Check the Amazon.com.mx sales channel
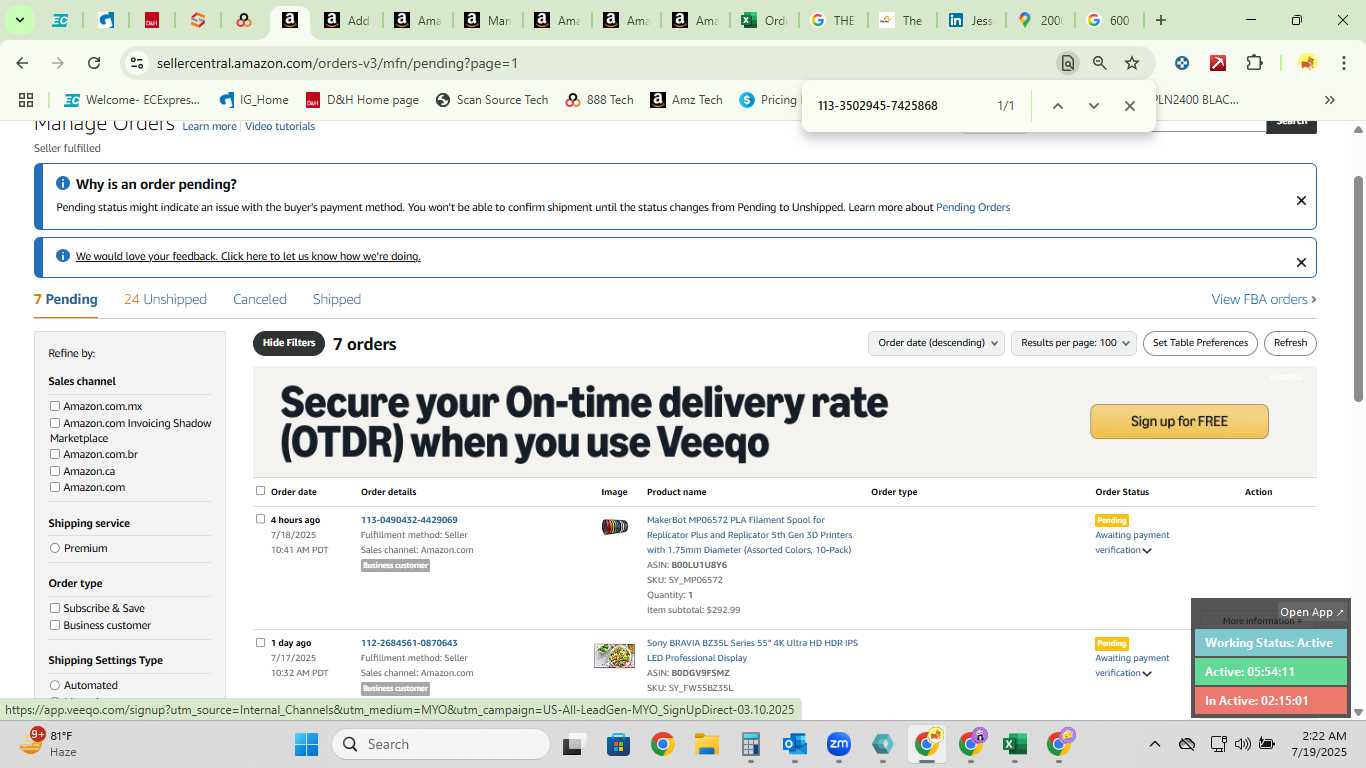Viewport: 1366px width, 768px height. pos(55,406)
